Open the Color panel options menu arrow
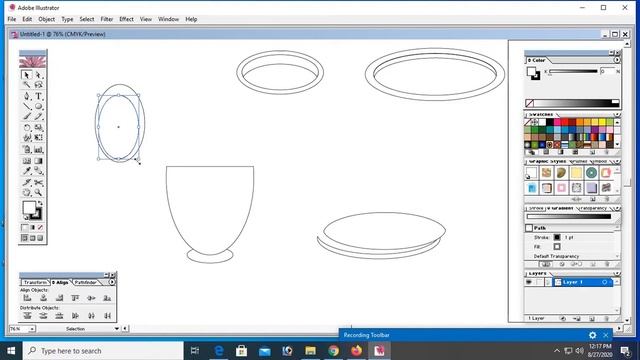This screenshot has height=360, width=640. tap(617, 60)
